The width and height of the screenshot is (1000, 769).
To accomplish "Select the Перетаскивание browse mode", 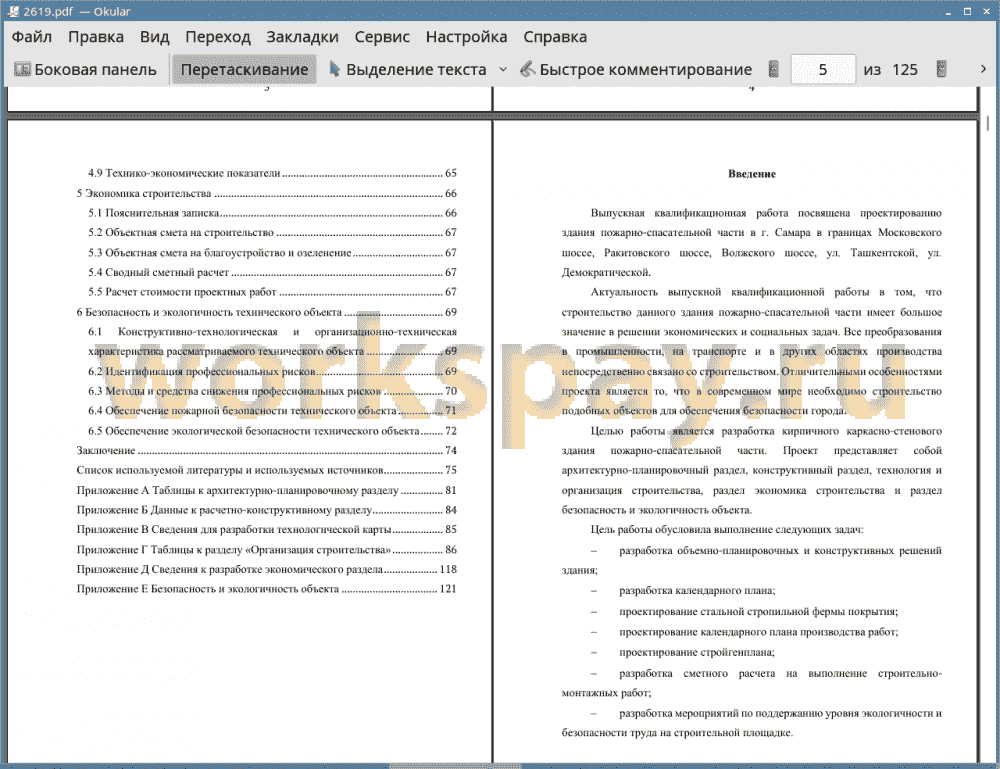I will (x=244, y=70).
